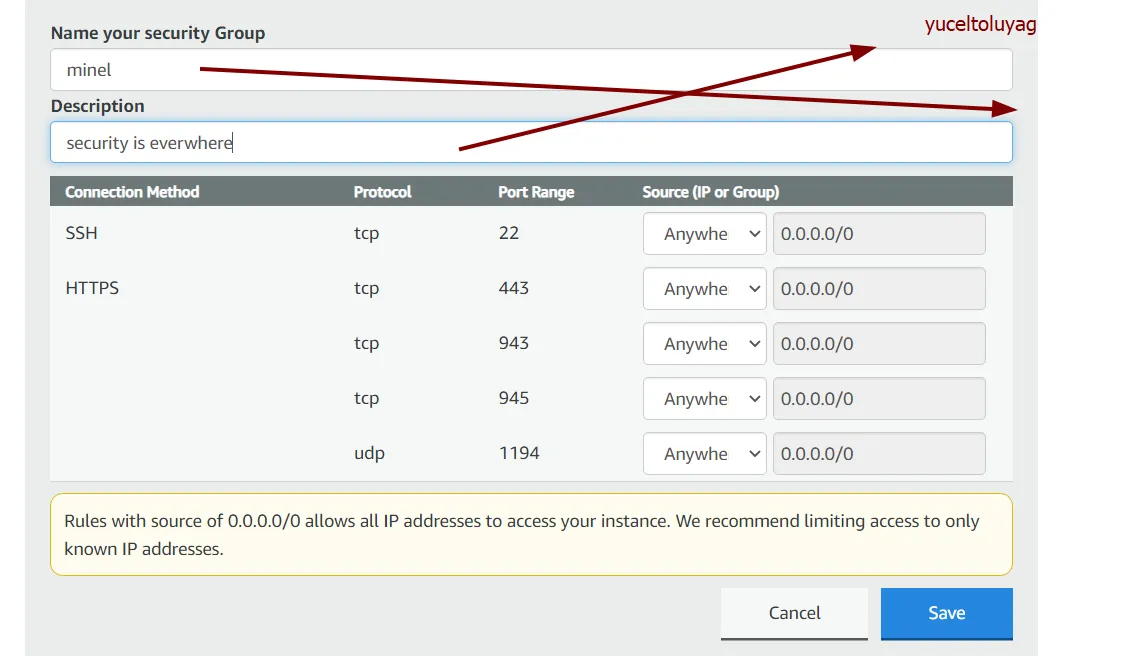Open the source dropdown for tcp port 945

click(x=704, y=399)
